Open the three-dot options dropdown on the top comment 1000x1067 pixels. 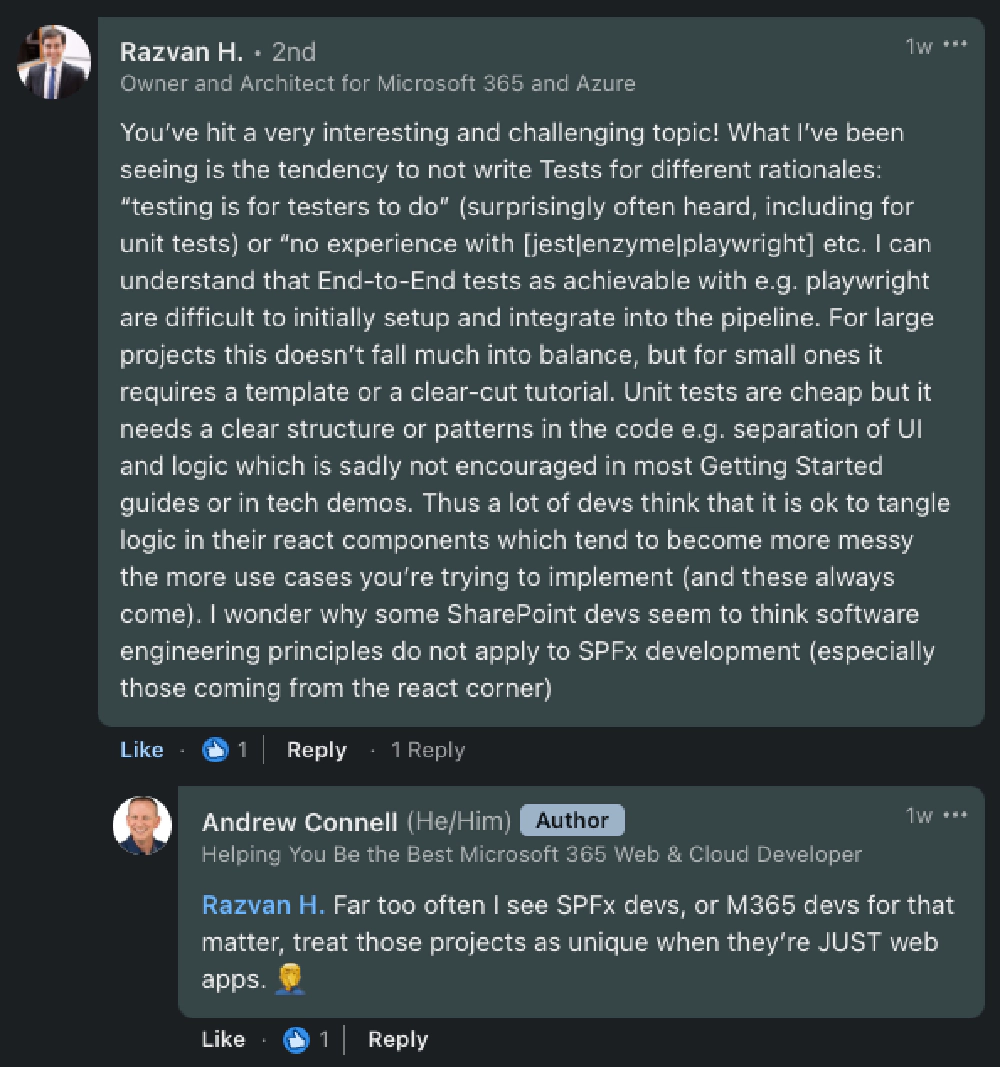[956, 44]
